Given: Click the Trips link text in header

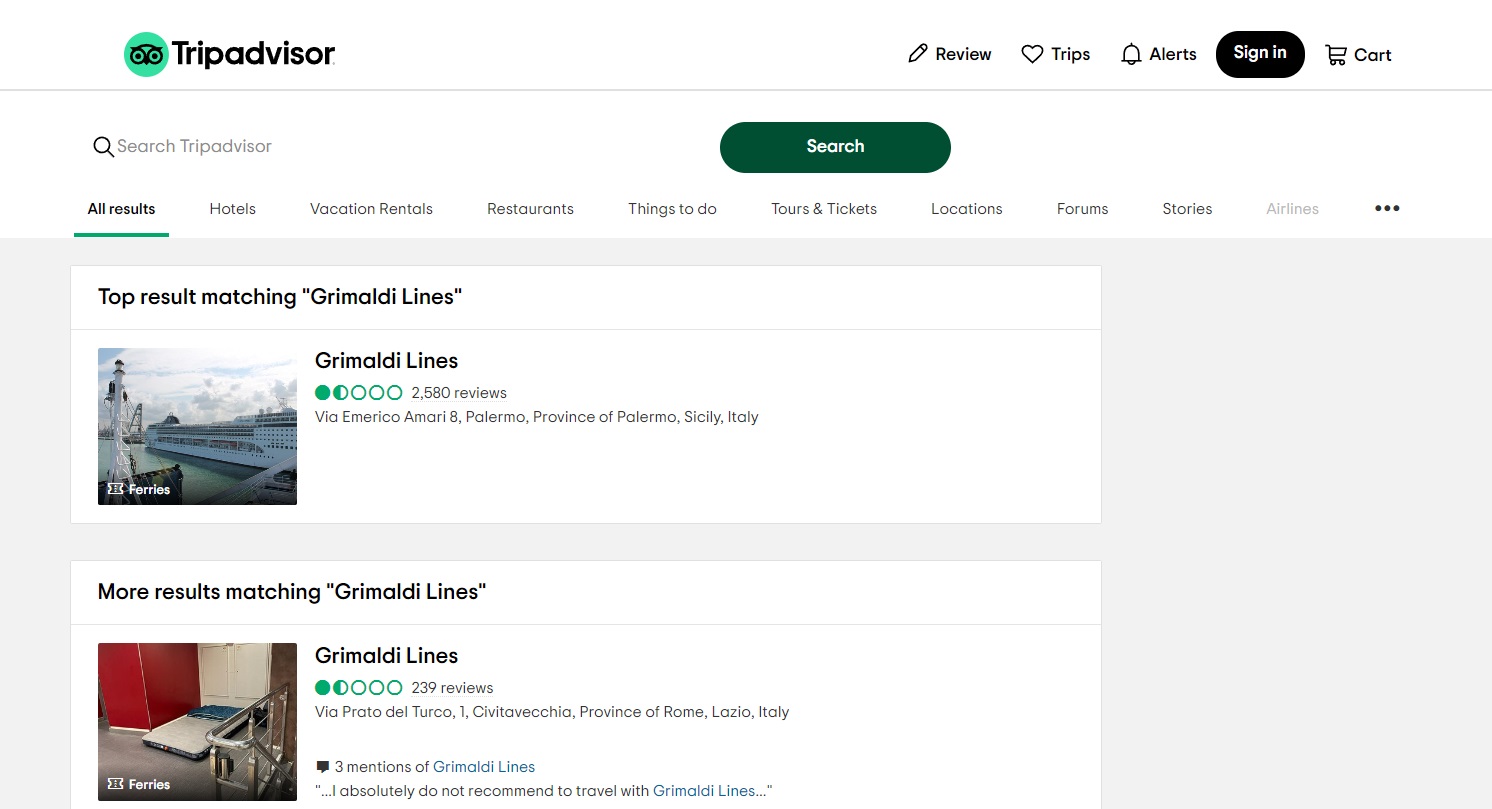Looking at the screenshot, I should click(1070, 54).
